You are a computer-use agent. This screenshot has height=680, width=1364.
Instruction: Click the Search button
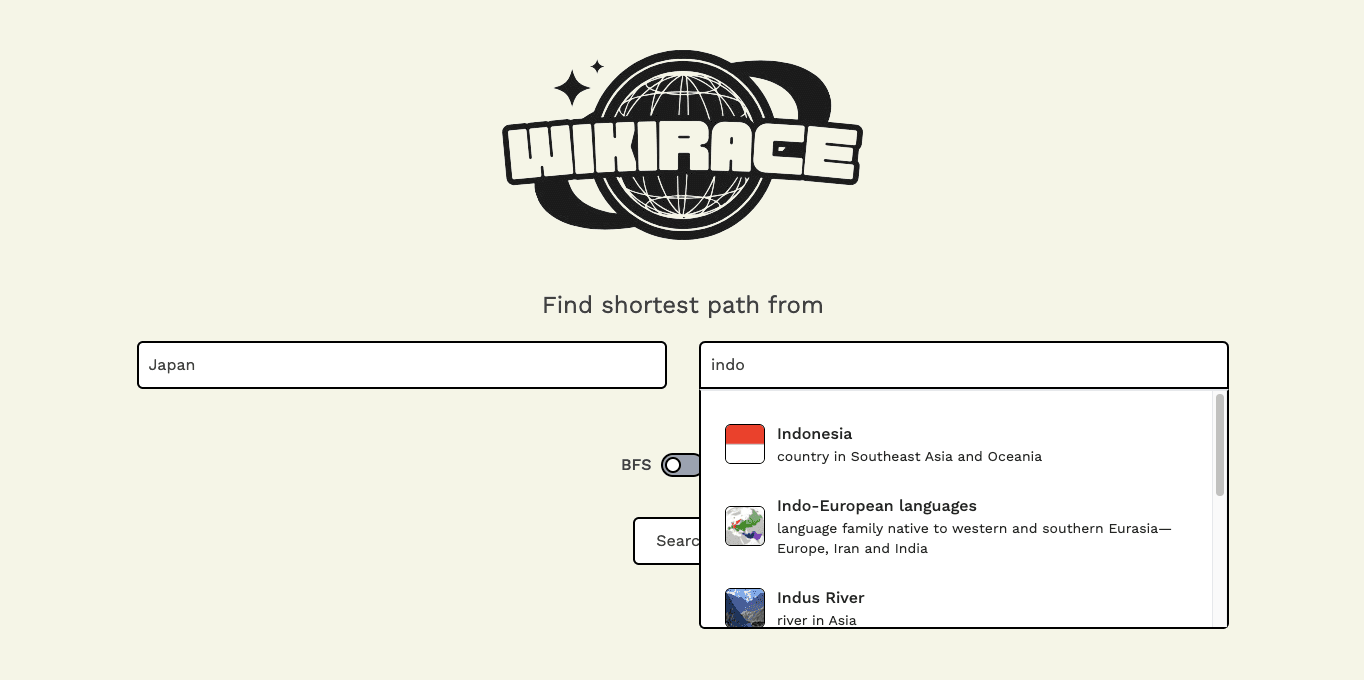pyautogui.click(x=667, y=541)
